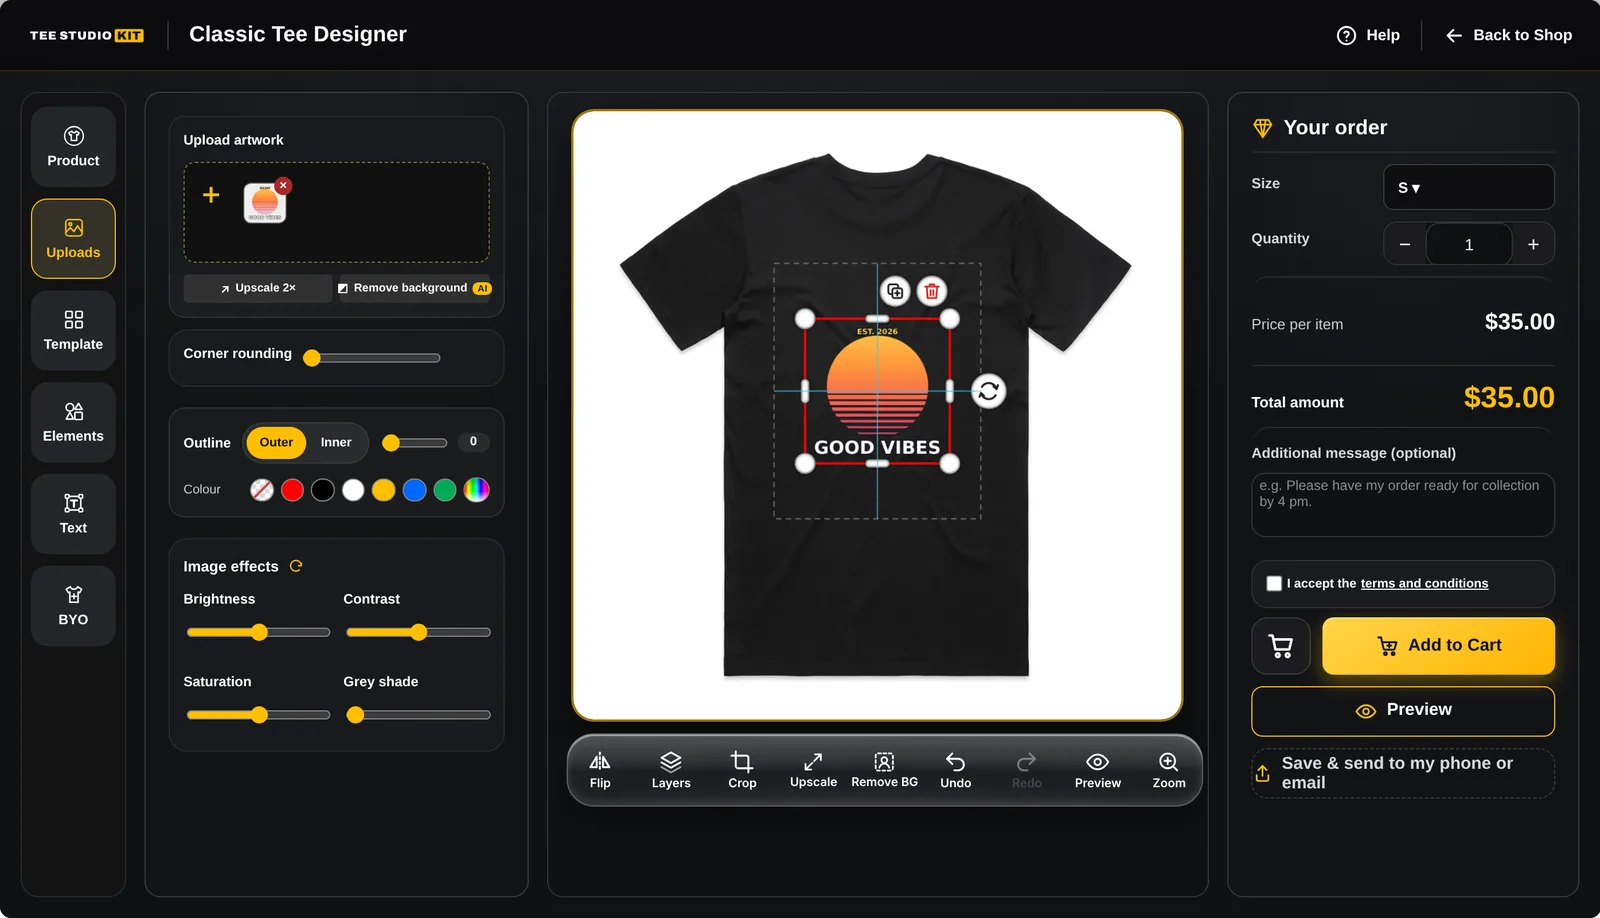
Task: Click Preview eye icon in bottom toolbar
Action: click(x=1098, y=770)
